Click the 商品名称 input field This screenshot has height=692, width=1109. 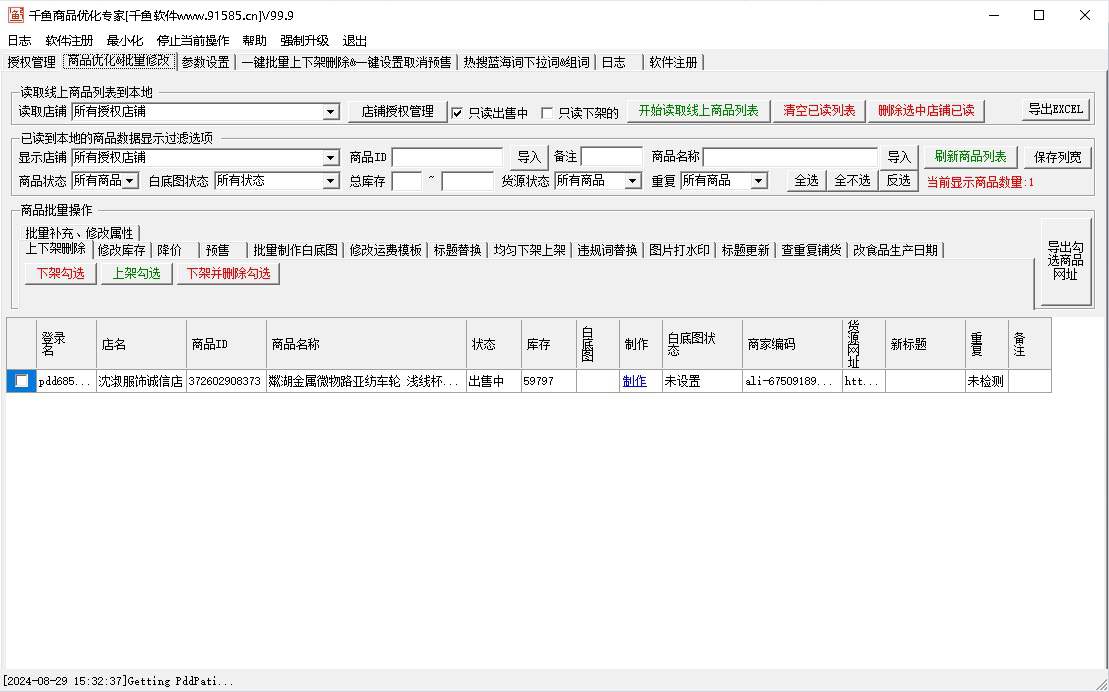(789, 157)
